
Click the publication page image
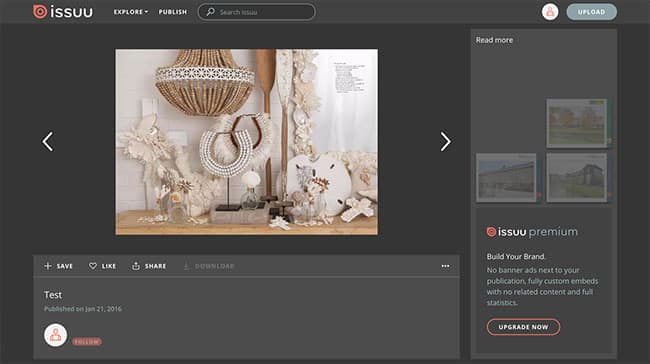(x=247, y=142)
